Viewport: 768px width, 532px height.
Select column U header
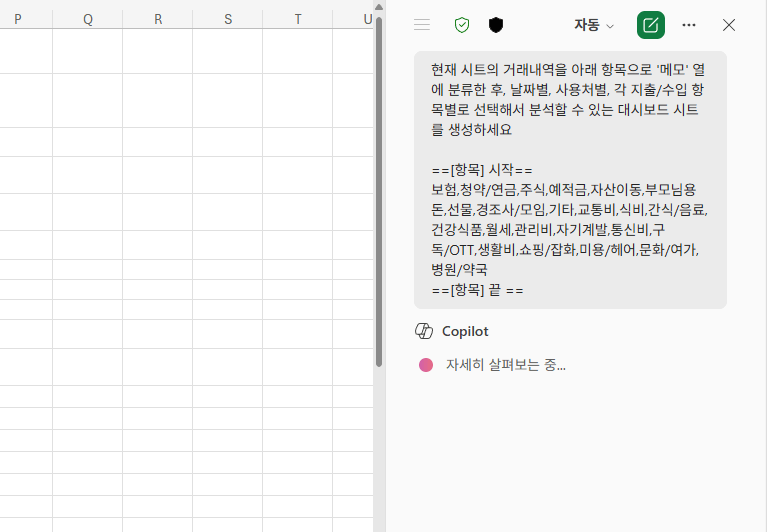coord(354,19)
